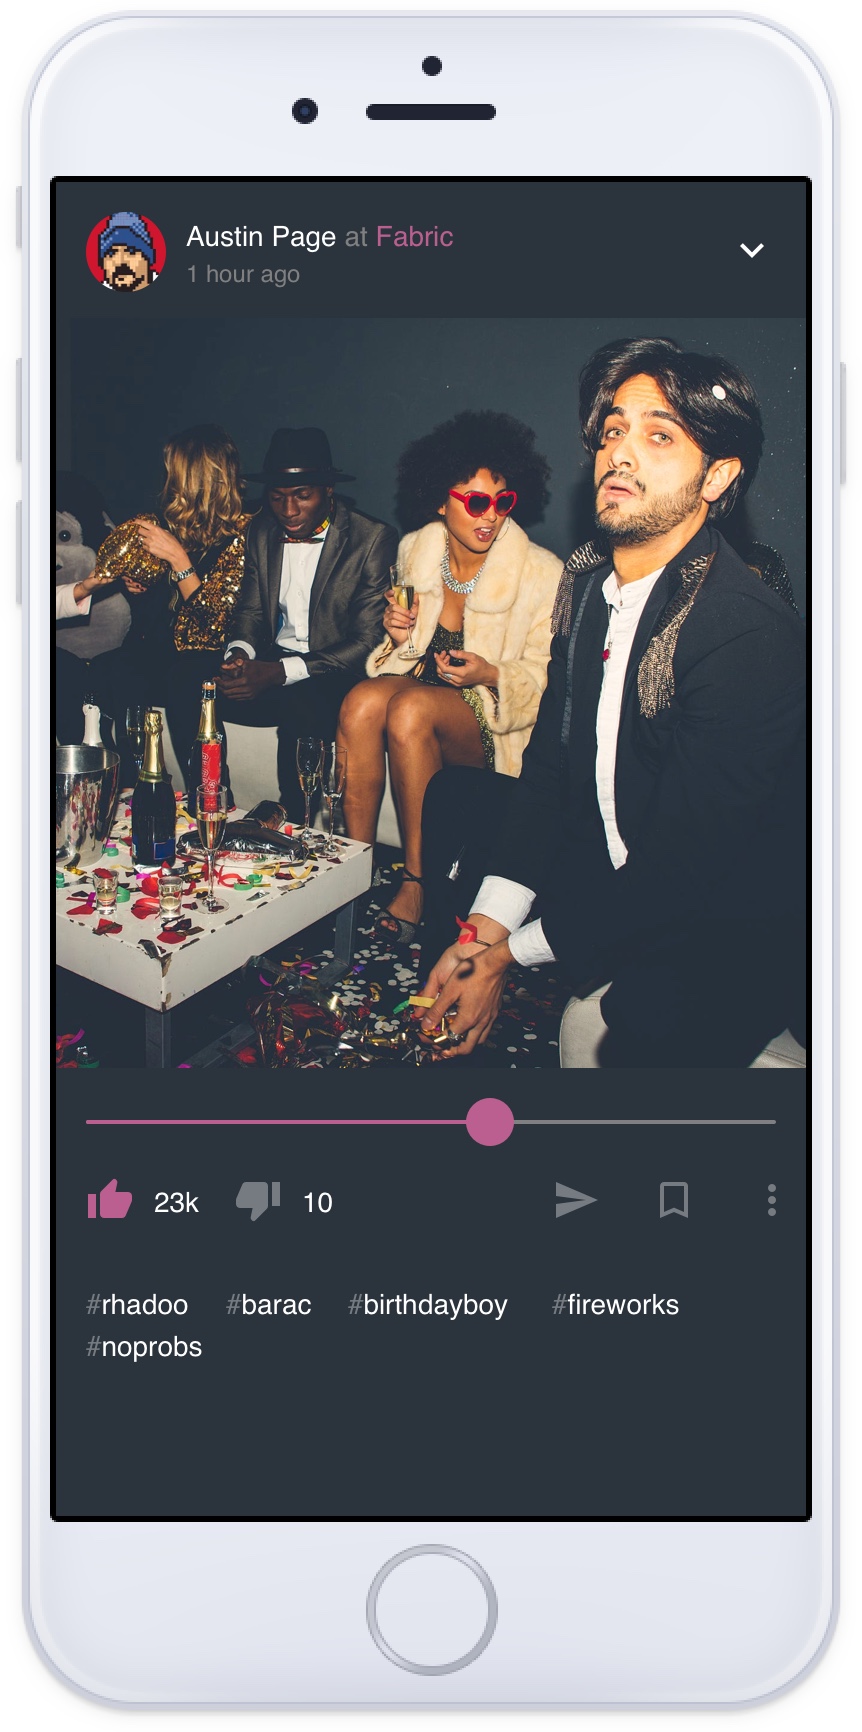This screenshot has width=862, height=1732.
Task: Open Austin Page's pixel avatar
Action: (x=126, y=252)
